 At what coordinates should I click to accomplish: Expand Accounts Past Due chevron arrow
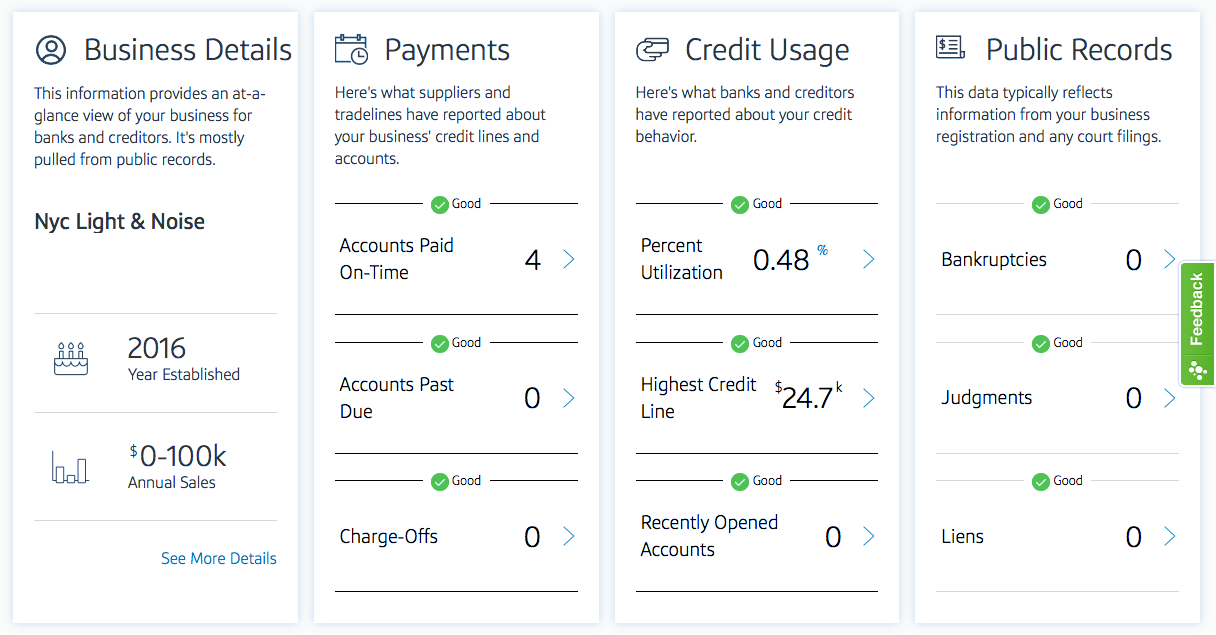(x=568, y=398)
